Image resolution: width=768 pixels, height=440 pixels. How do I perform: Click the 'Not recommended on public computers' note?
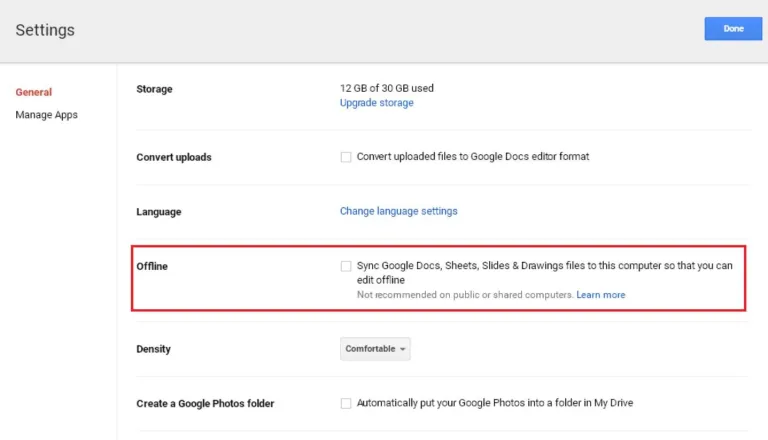pyautogui.click(x=465, y=295)
